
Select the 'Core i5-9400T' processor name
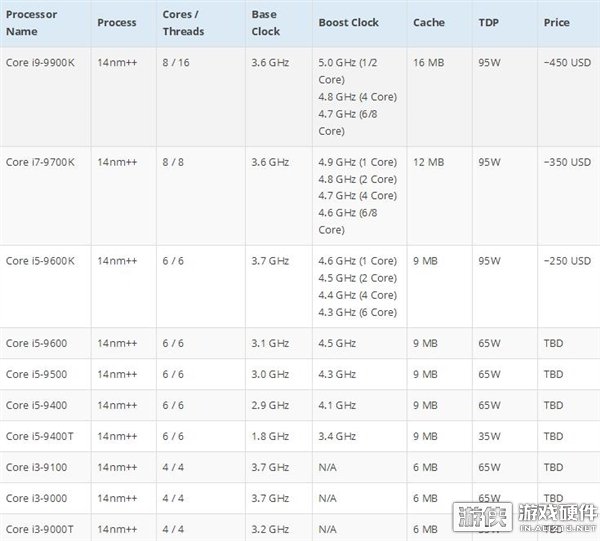pos(39,436)
